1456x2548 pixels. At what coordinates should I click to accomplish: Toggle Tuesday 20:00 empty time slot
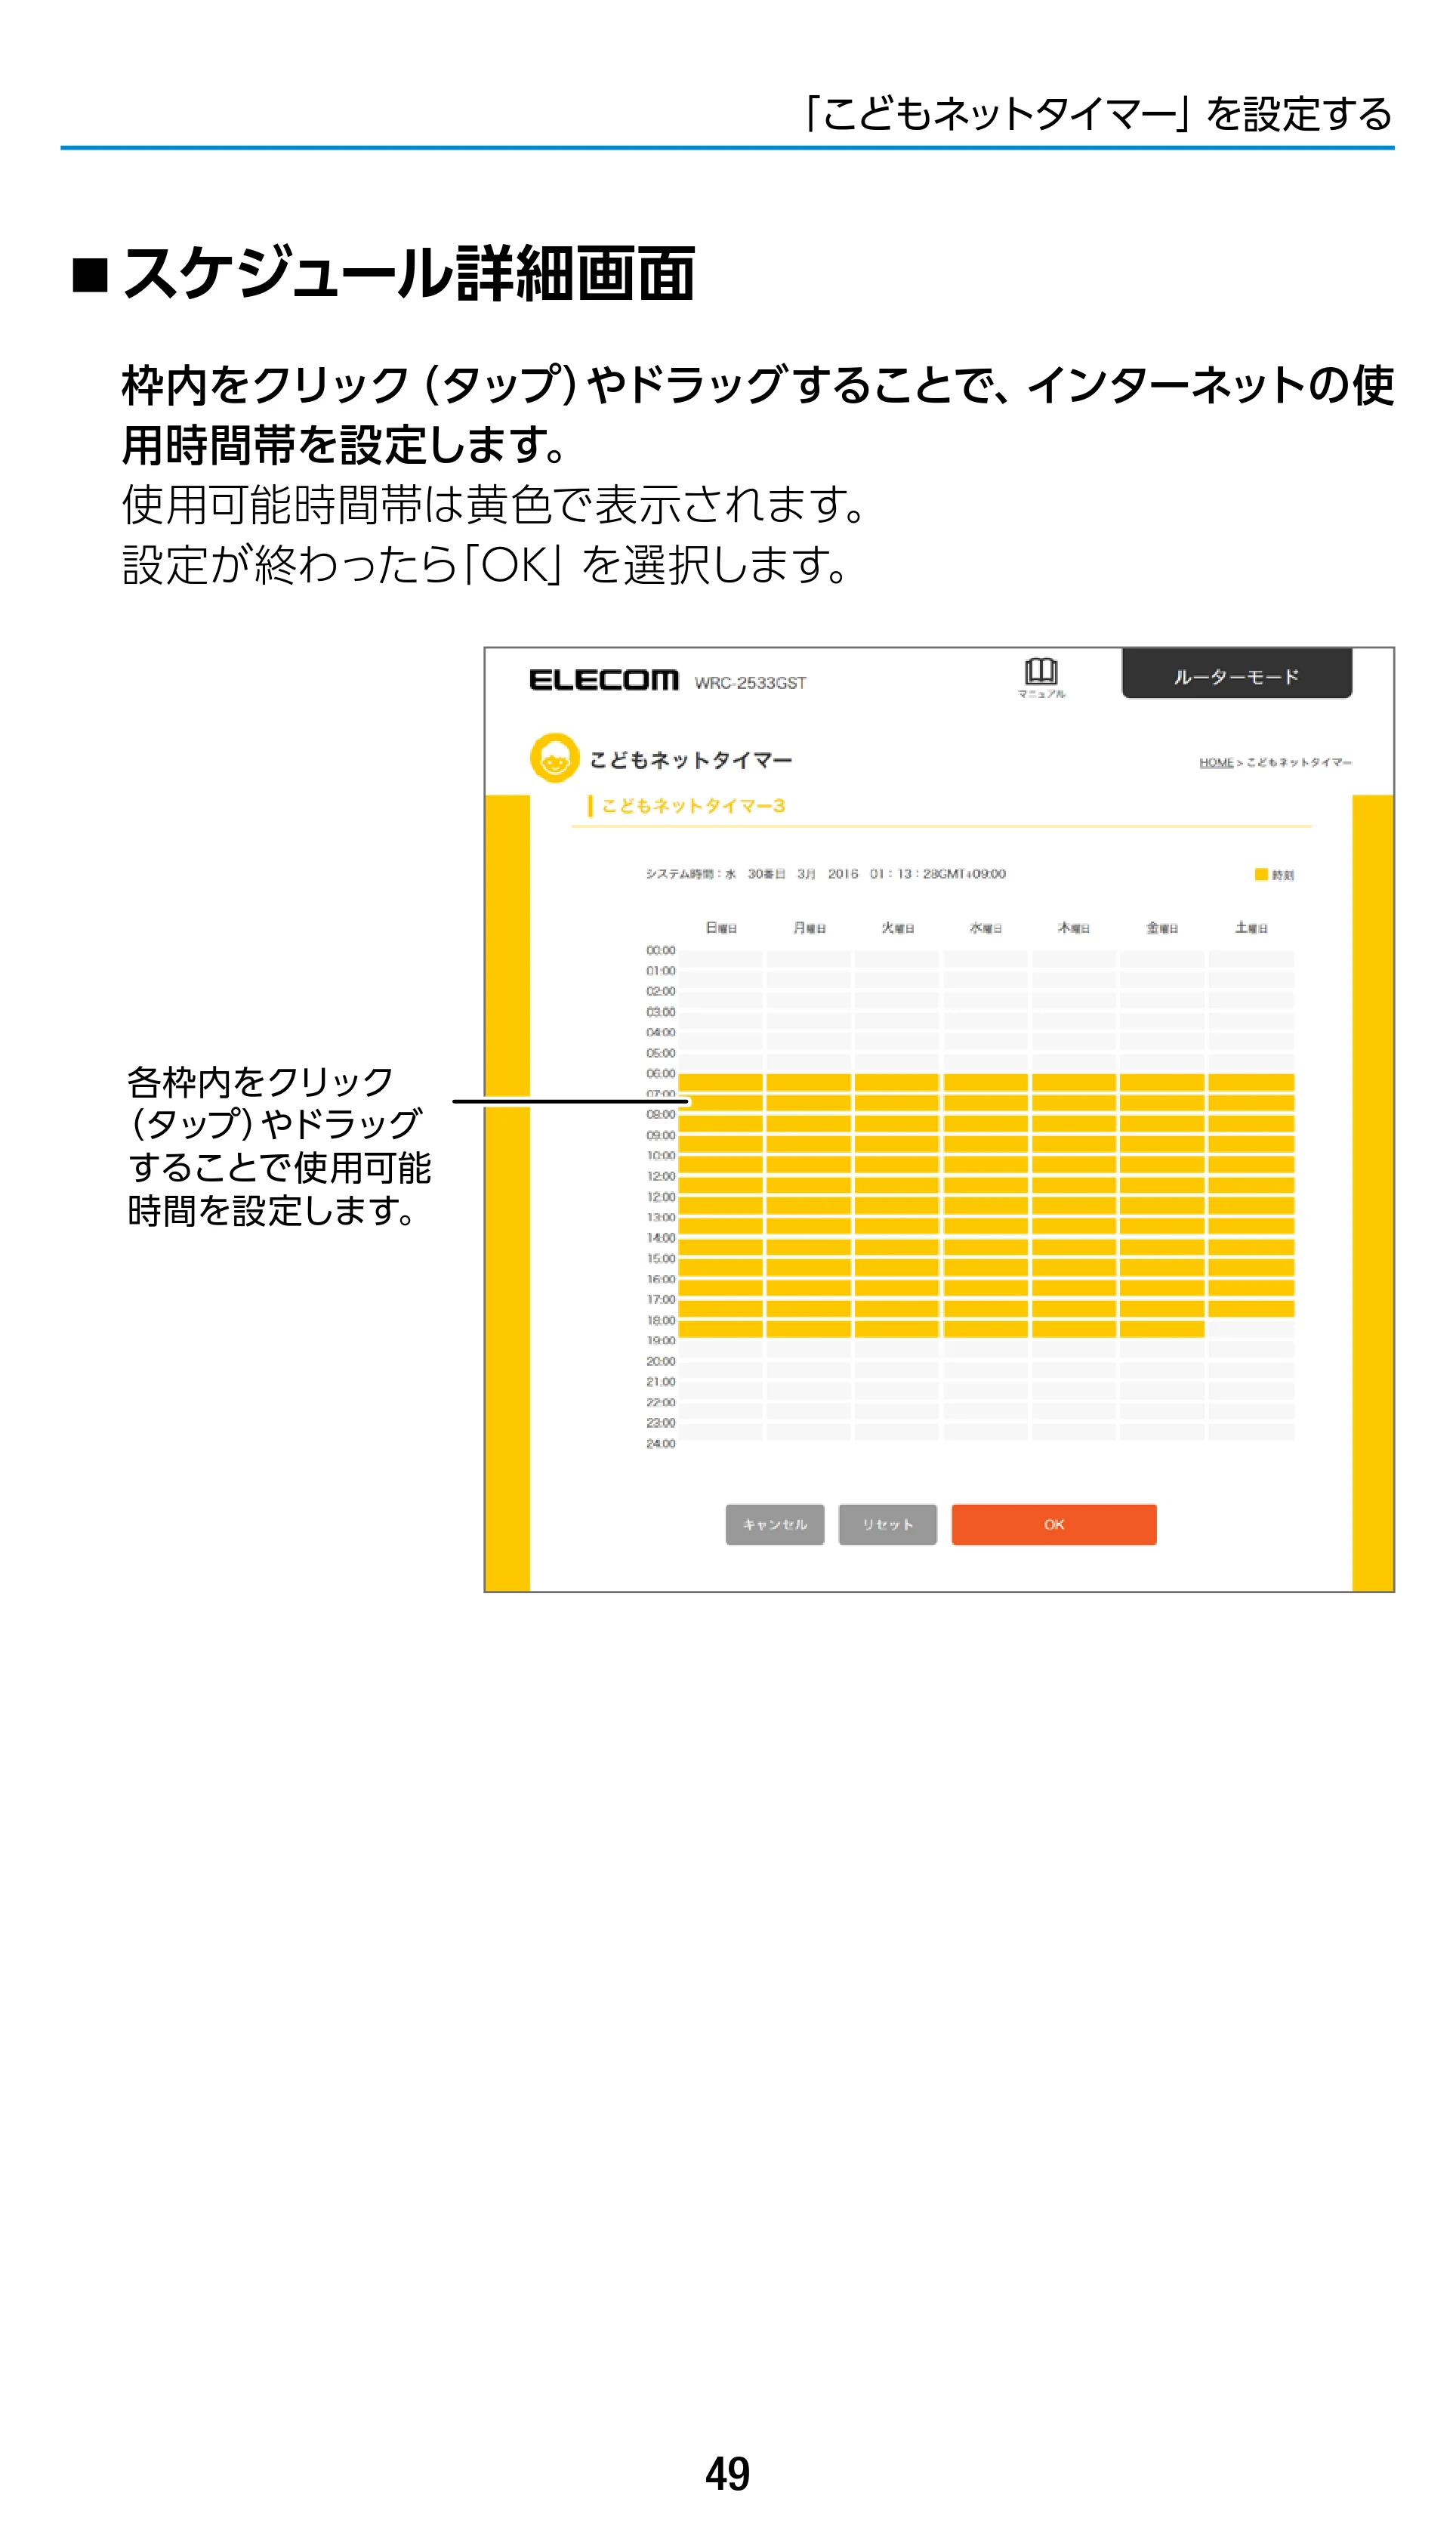[x=896, y=1370]
